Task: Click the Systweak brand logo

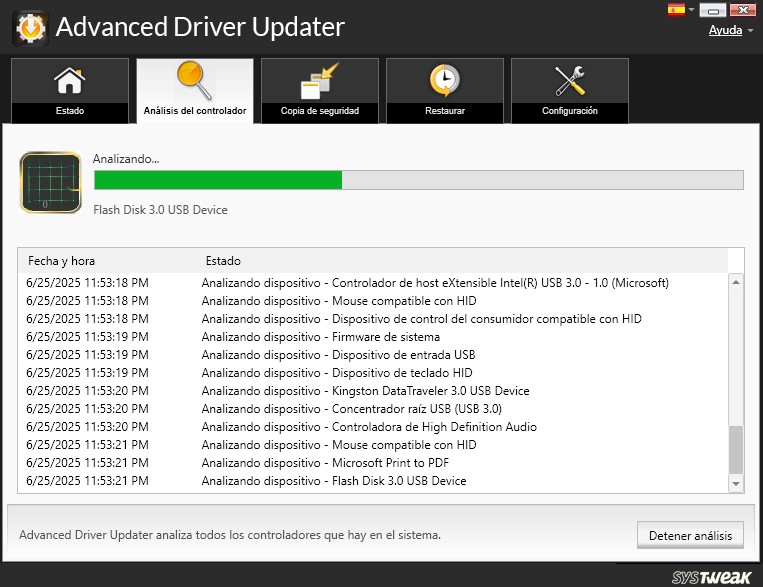Action: 711,577
